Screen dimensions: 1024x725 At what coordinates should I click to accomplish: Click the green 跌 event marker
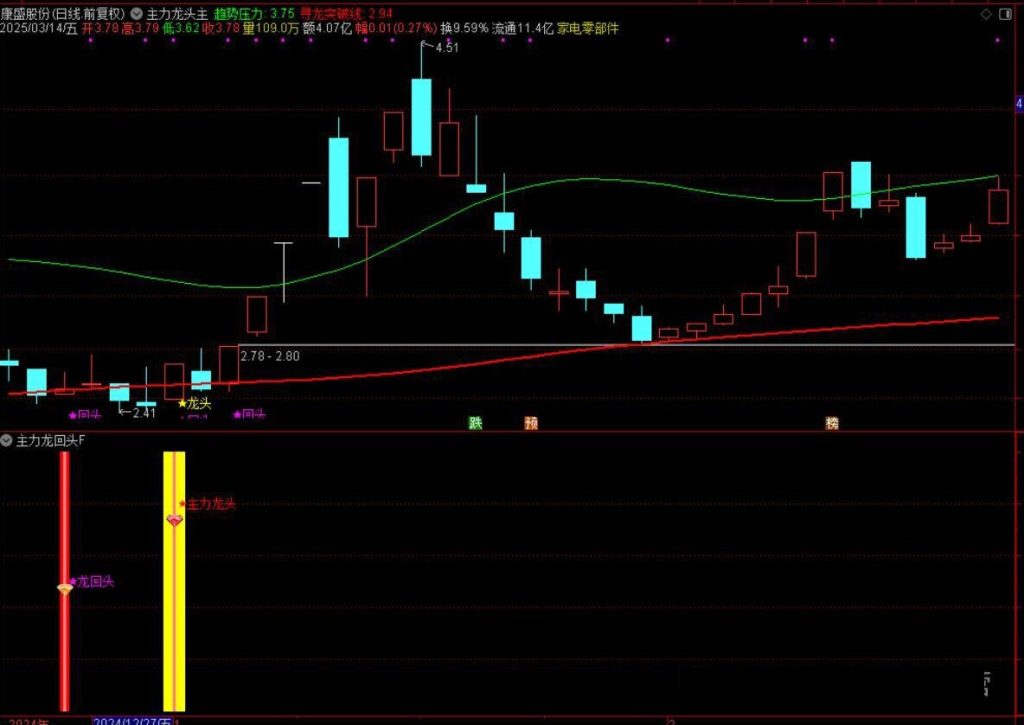[475, 423]
